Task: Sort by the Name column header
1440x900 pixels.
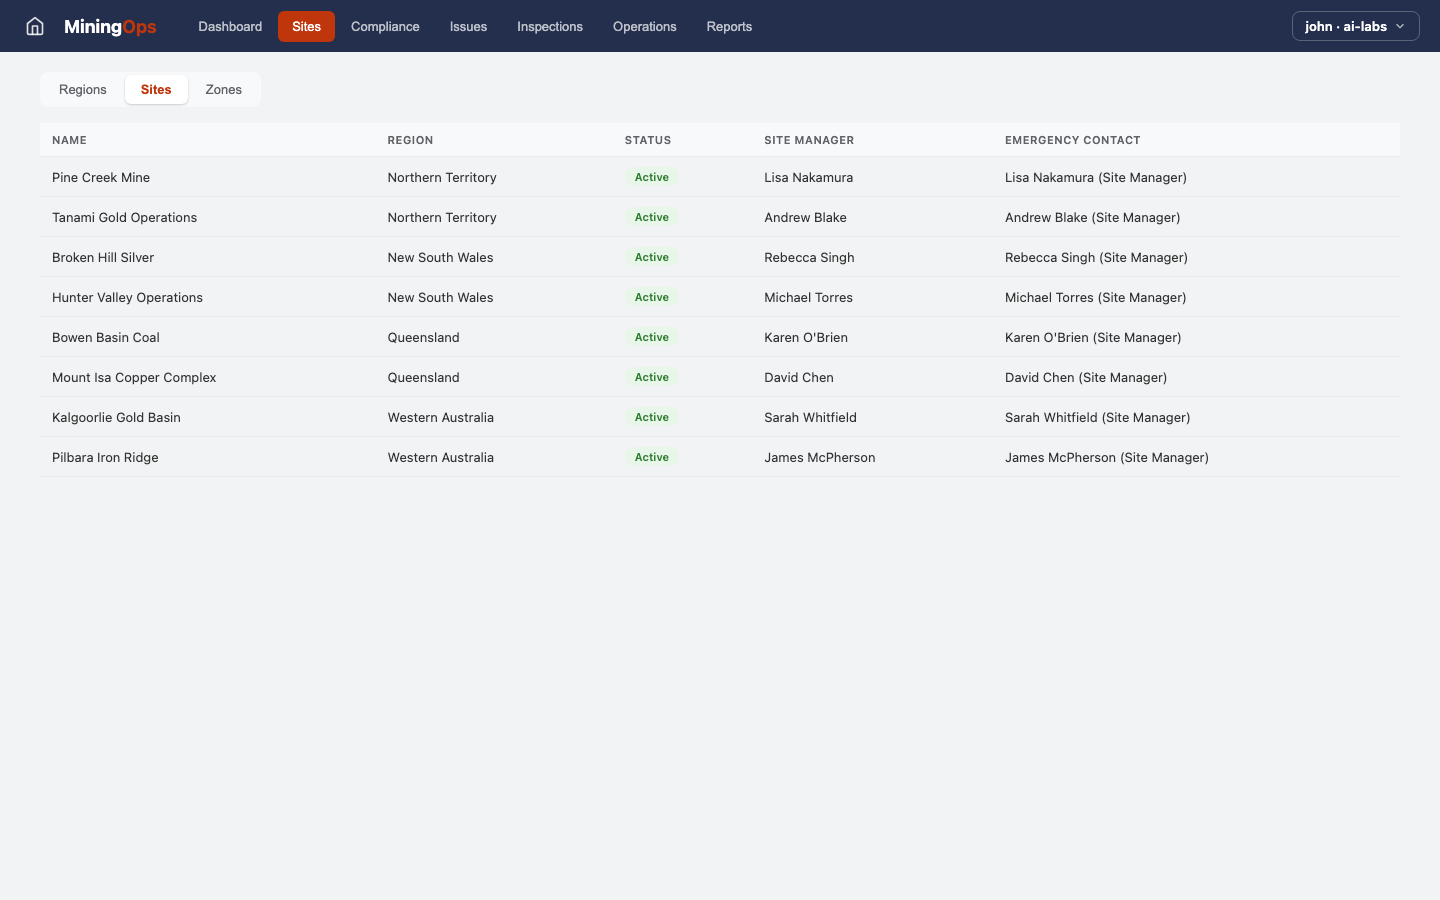Action: (69, 141)
